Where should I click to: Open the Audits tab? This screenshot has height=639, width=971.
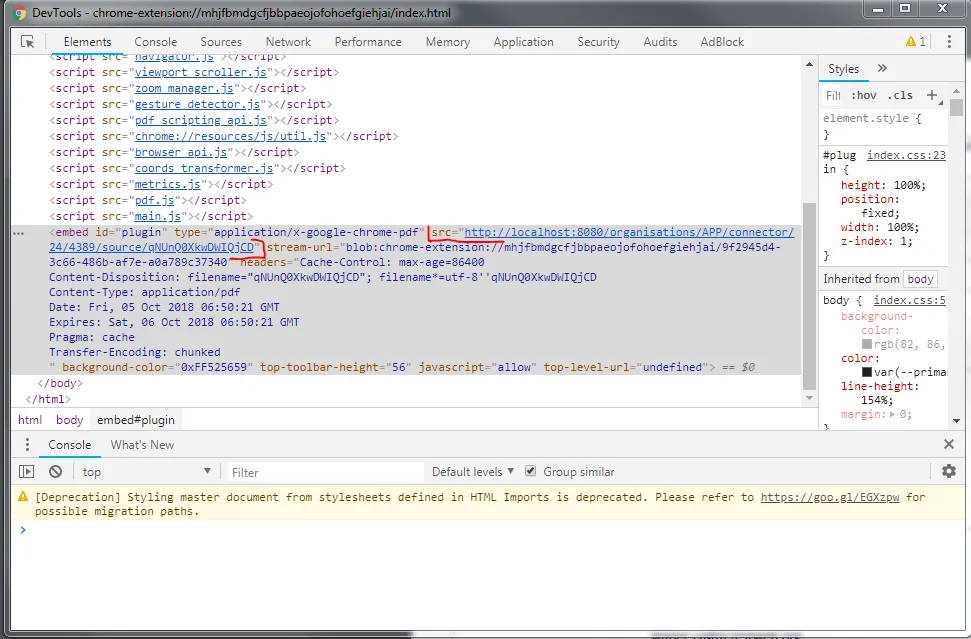click(660, 41)
